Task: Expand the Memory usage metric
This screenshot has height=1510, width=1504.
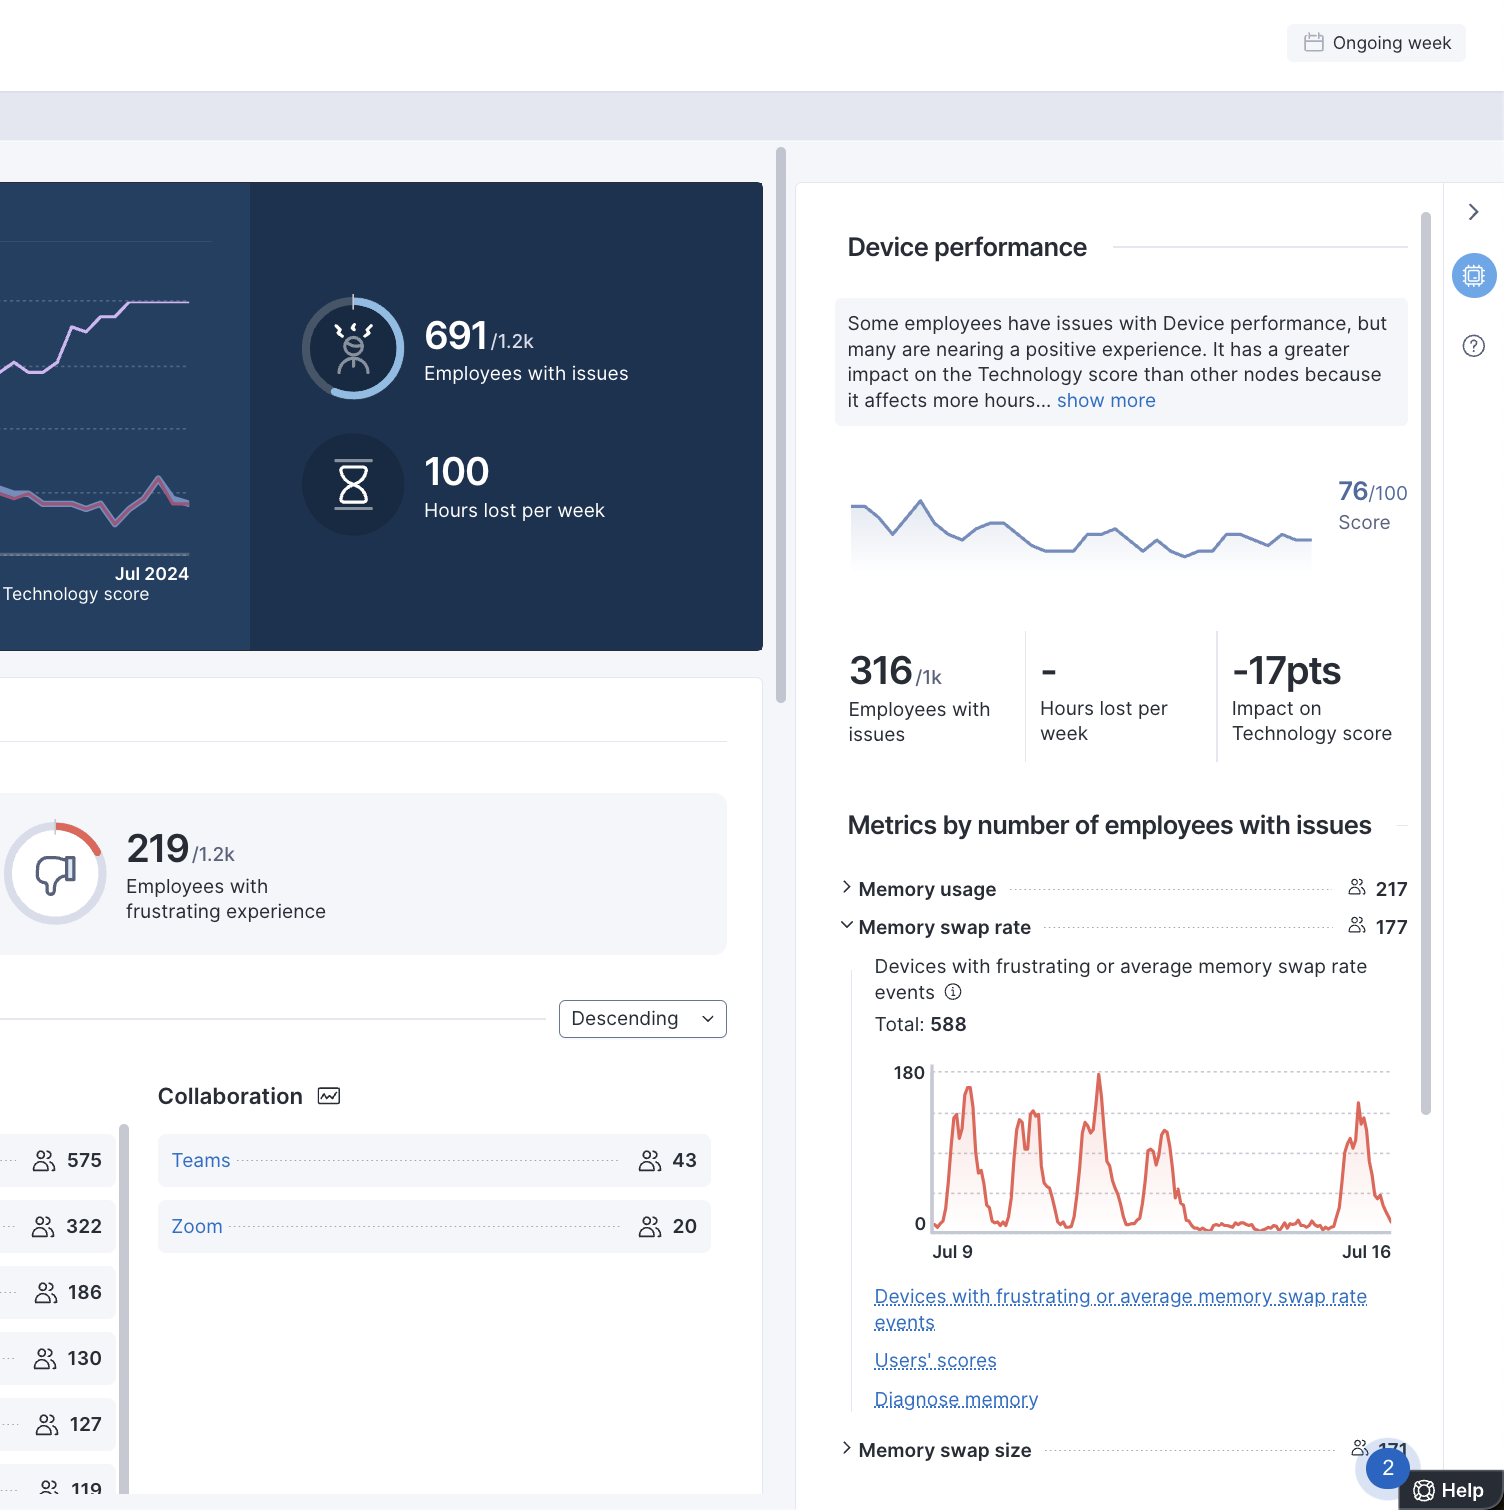Action: pyautogui.click(x=847, y=888)
